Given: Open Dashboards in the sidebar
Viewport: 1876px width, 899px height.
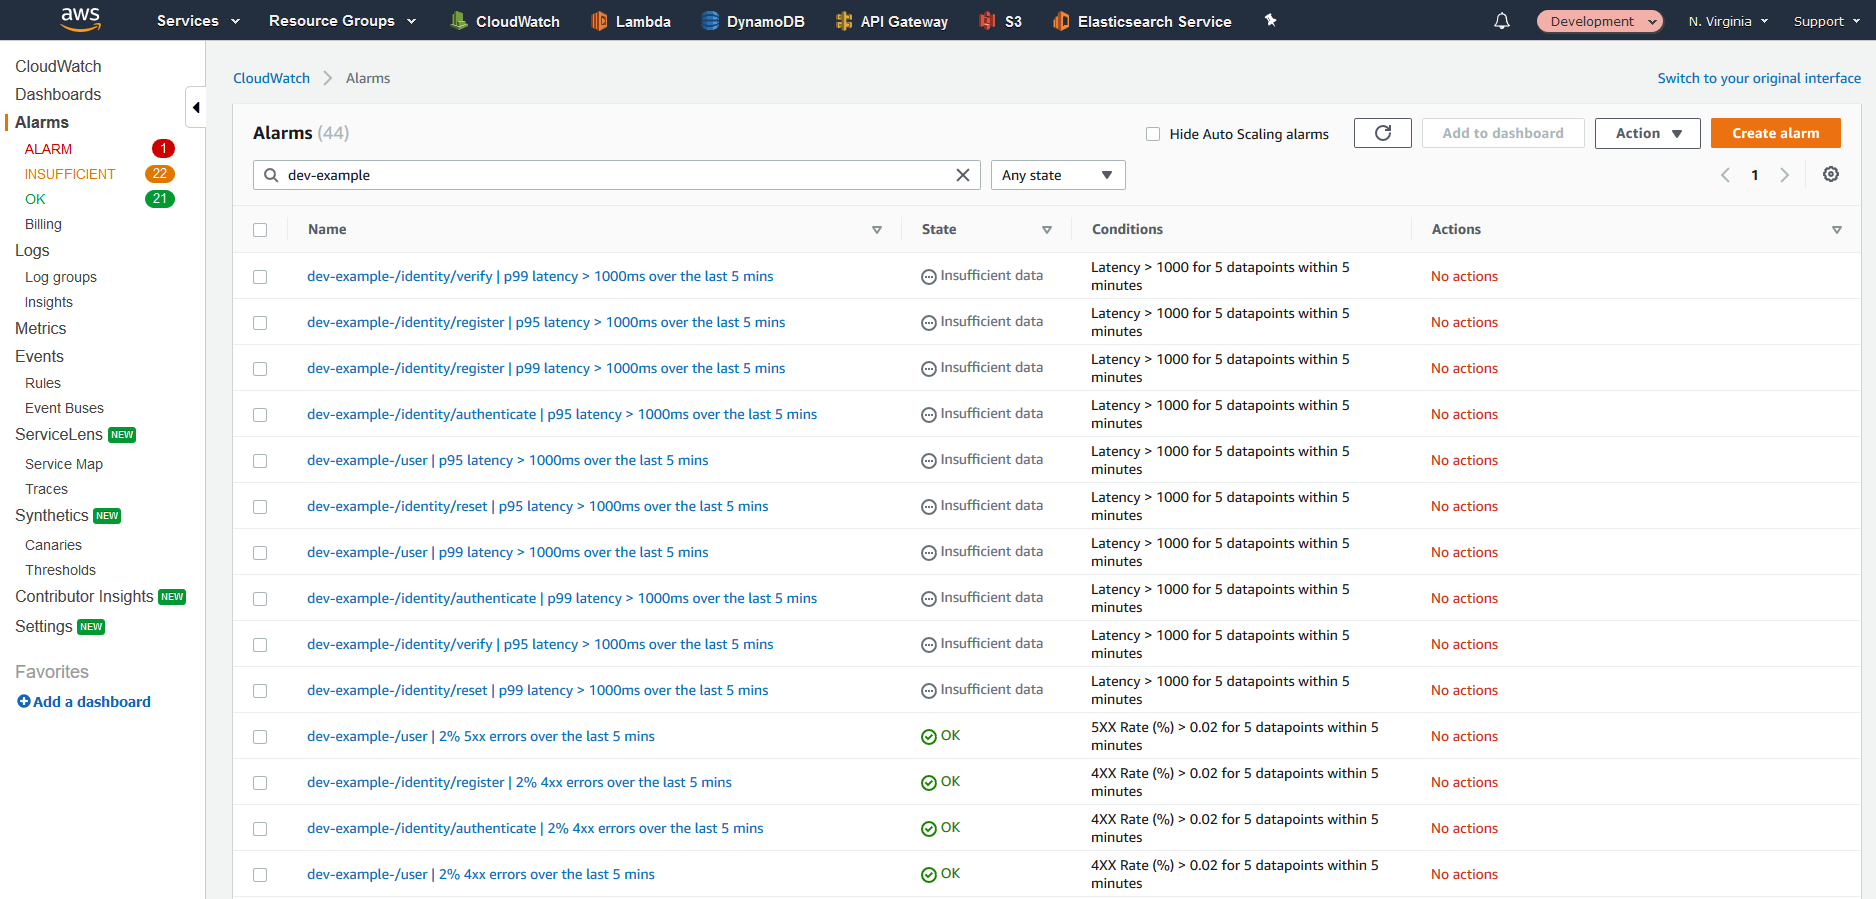Looking at the screenshot, I should [58, 94].
